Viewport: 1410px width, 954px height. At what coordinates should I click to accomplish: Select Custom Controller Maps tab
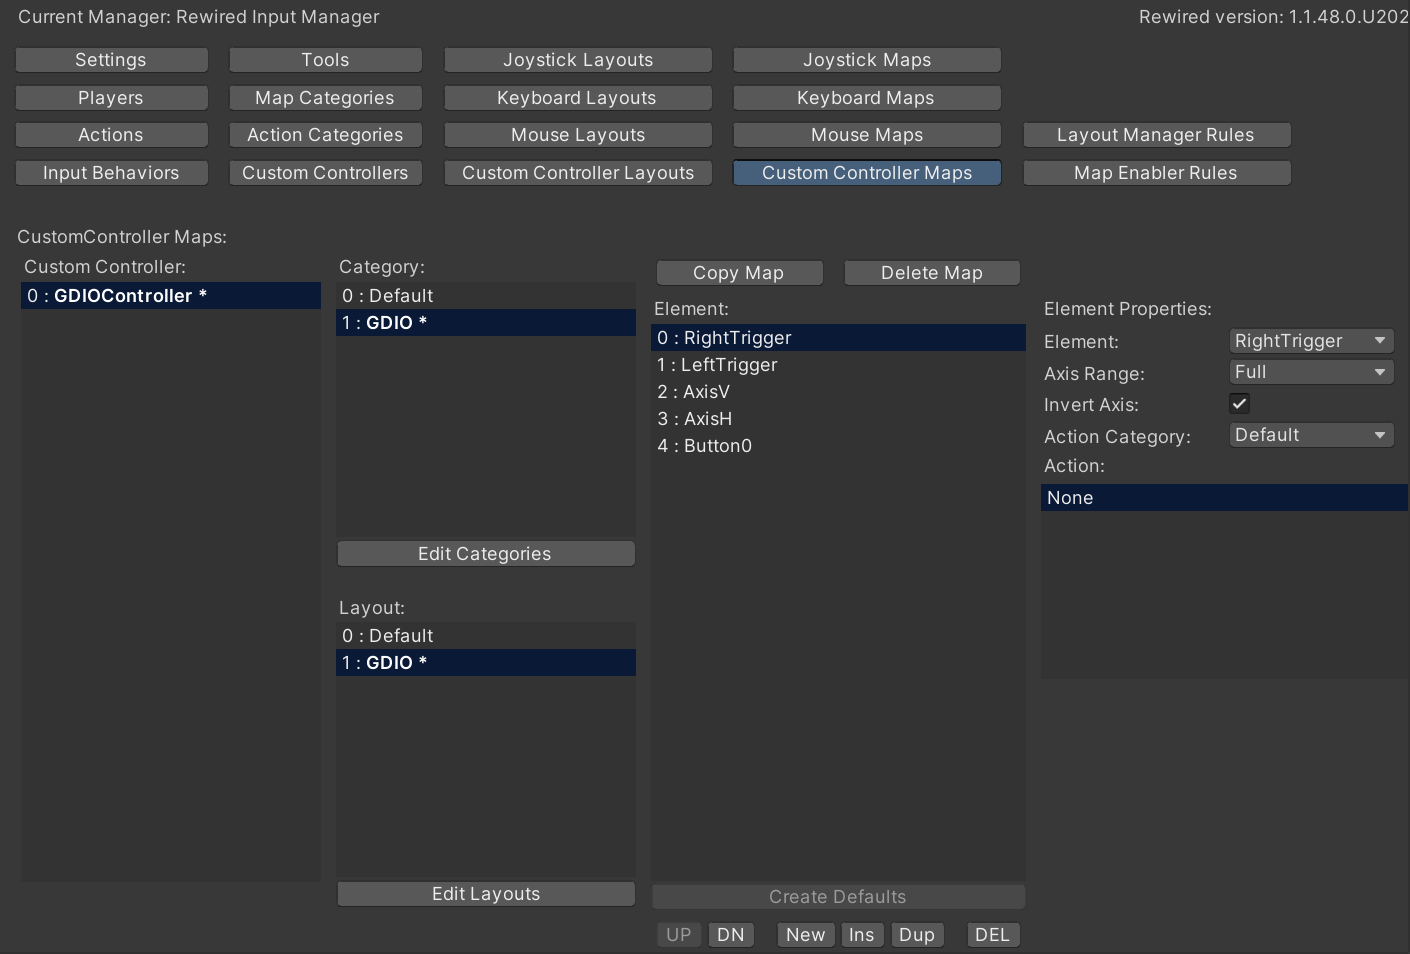(867, 173)
